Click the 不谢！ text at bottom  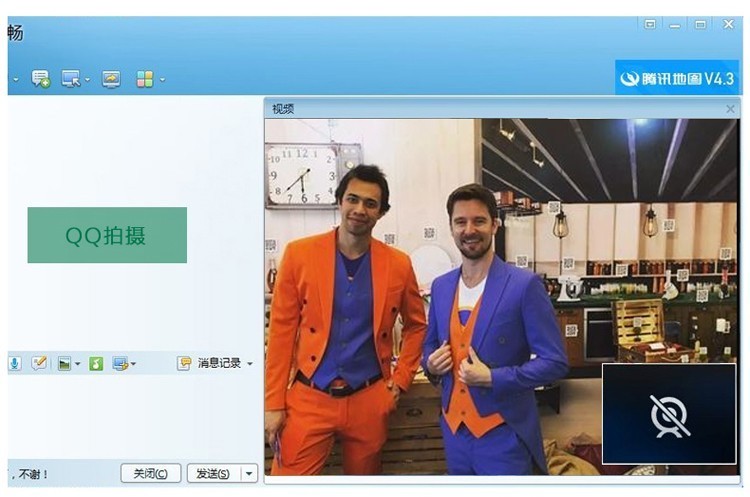coord(33,475)
